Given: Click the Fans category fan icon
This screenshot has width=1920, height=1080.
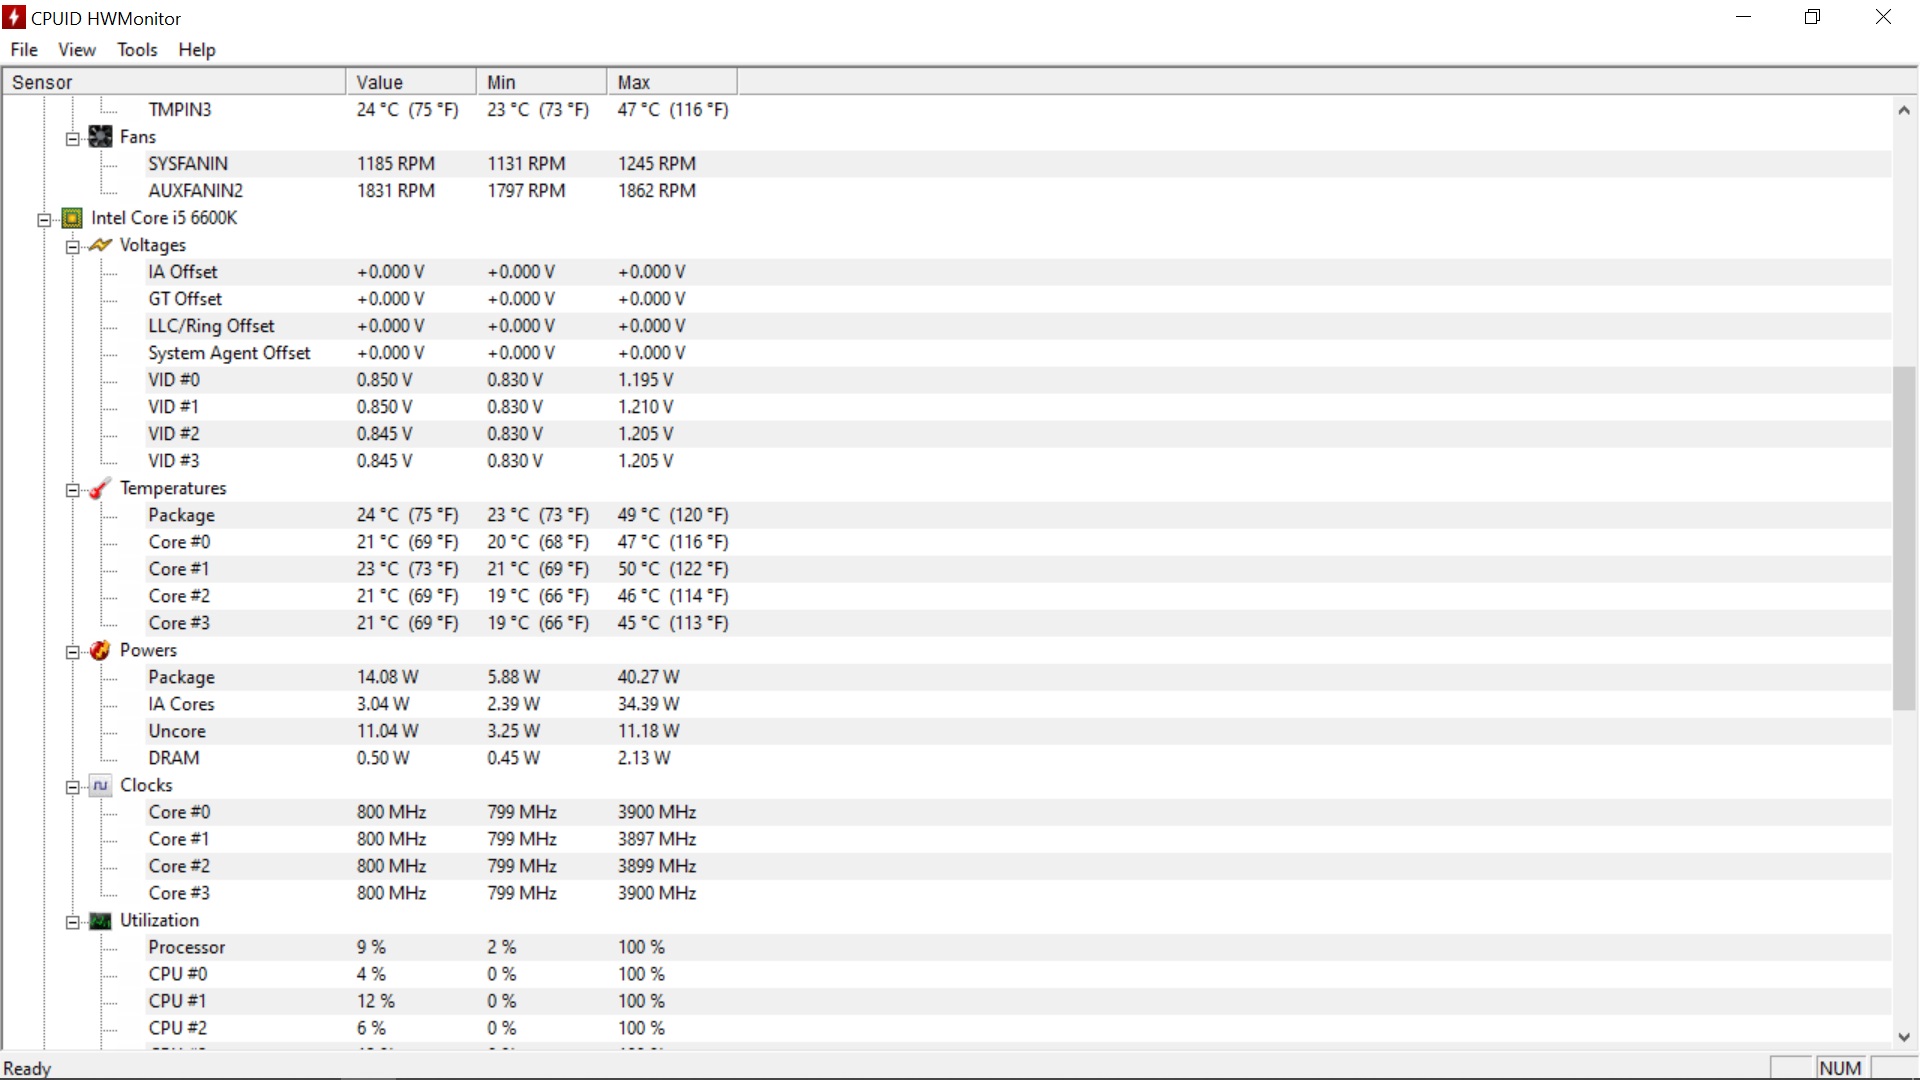Looking at the screenshot, I should (100, 137).
